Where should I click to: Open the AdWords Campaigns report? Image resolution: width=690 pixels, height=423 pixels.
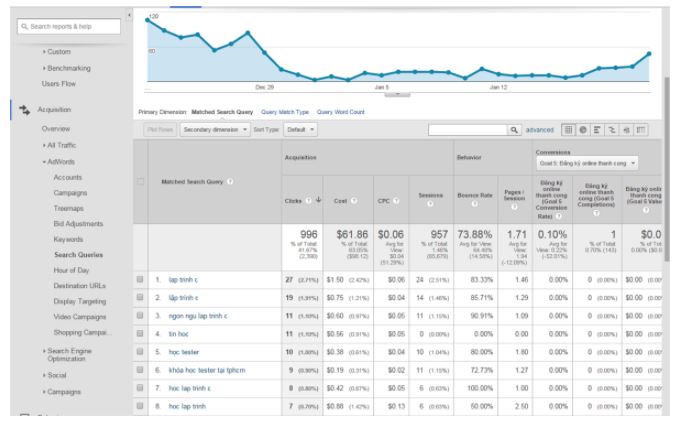pos(70,193)
